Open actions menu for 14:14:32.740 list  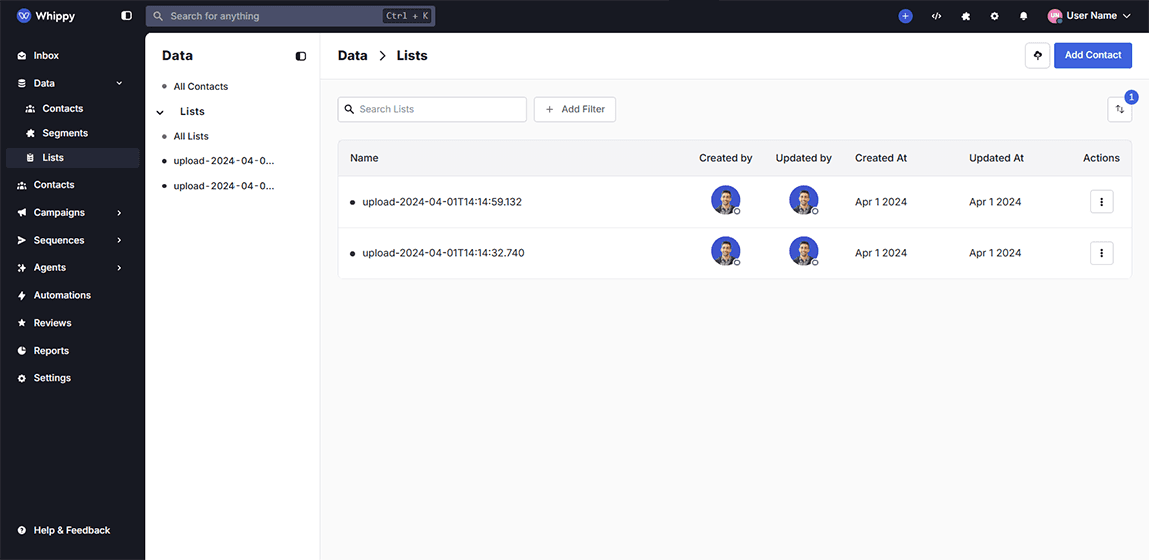click(1101, 253)
